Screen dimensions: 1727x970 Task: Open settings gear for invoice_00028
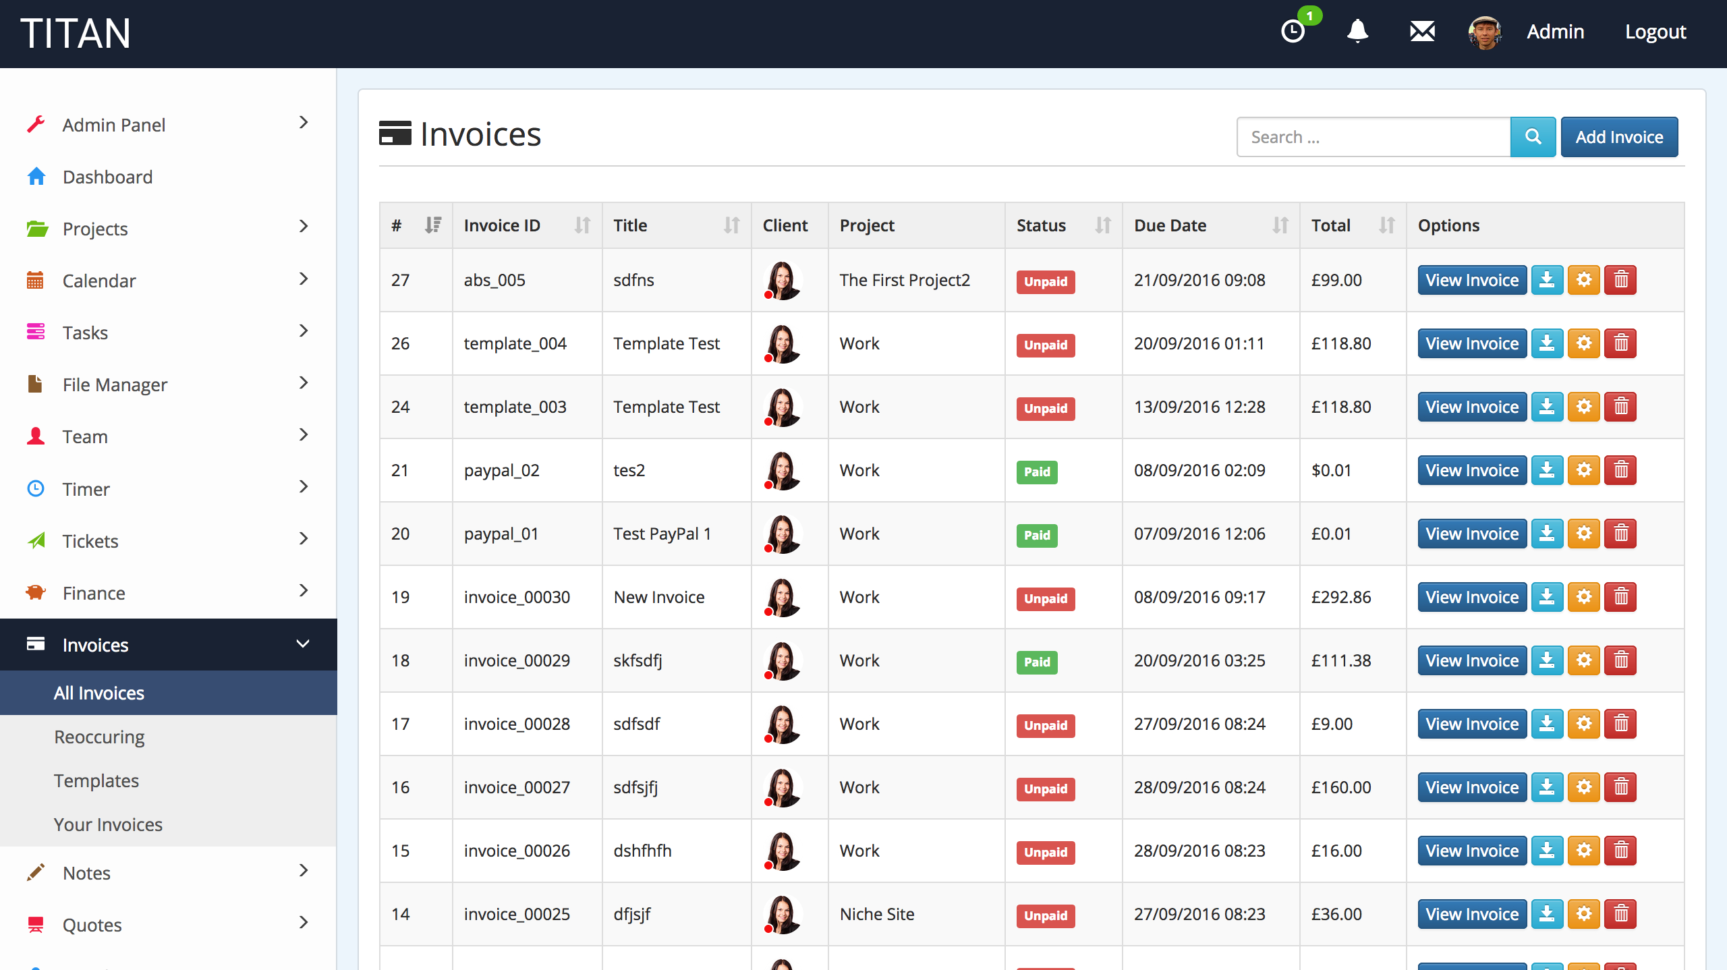coord(1584,724)
